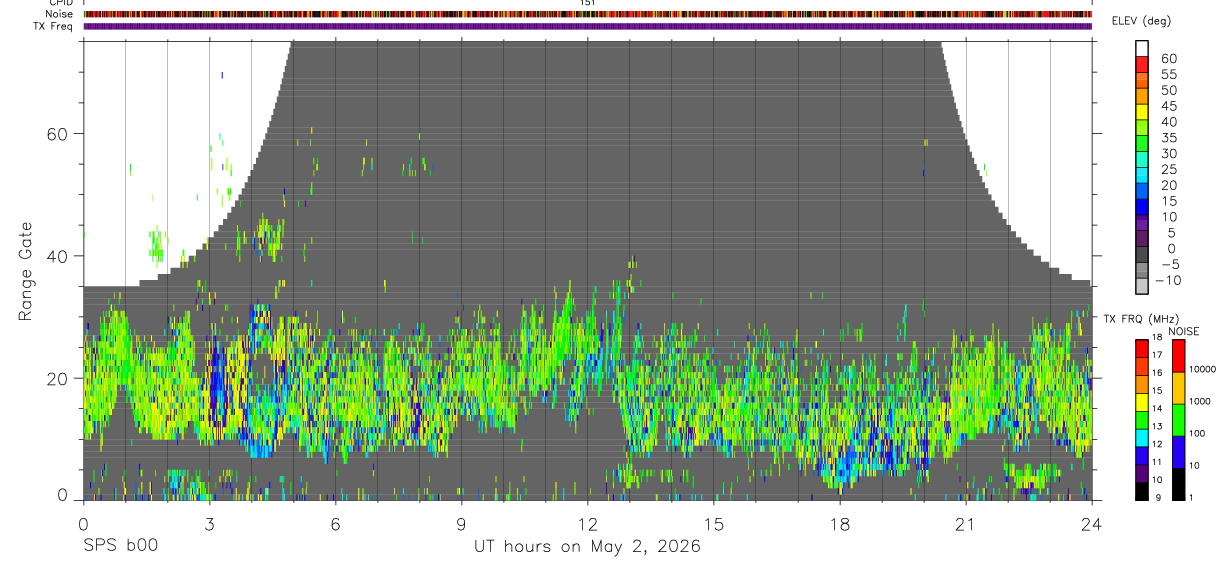Click the 'ELEV (deg)' colorbar title
The image size is (1228, 567).
(1139, 21)
